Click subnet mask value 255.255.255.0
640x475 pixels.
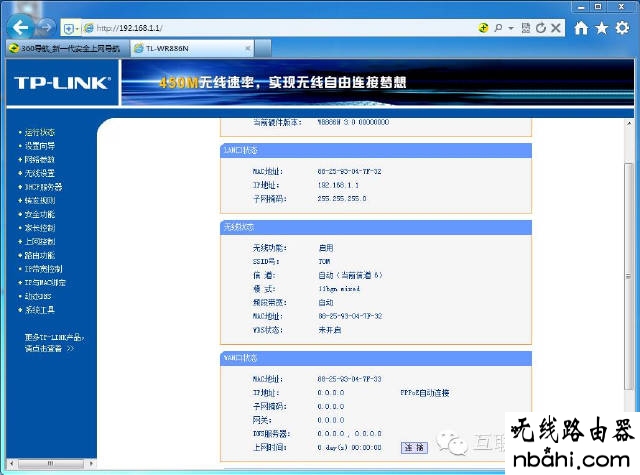342,198
